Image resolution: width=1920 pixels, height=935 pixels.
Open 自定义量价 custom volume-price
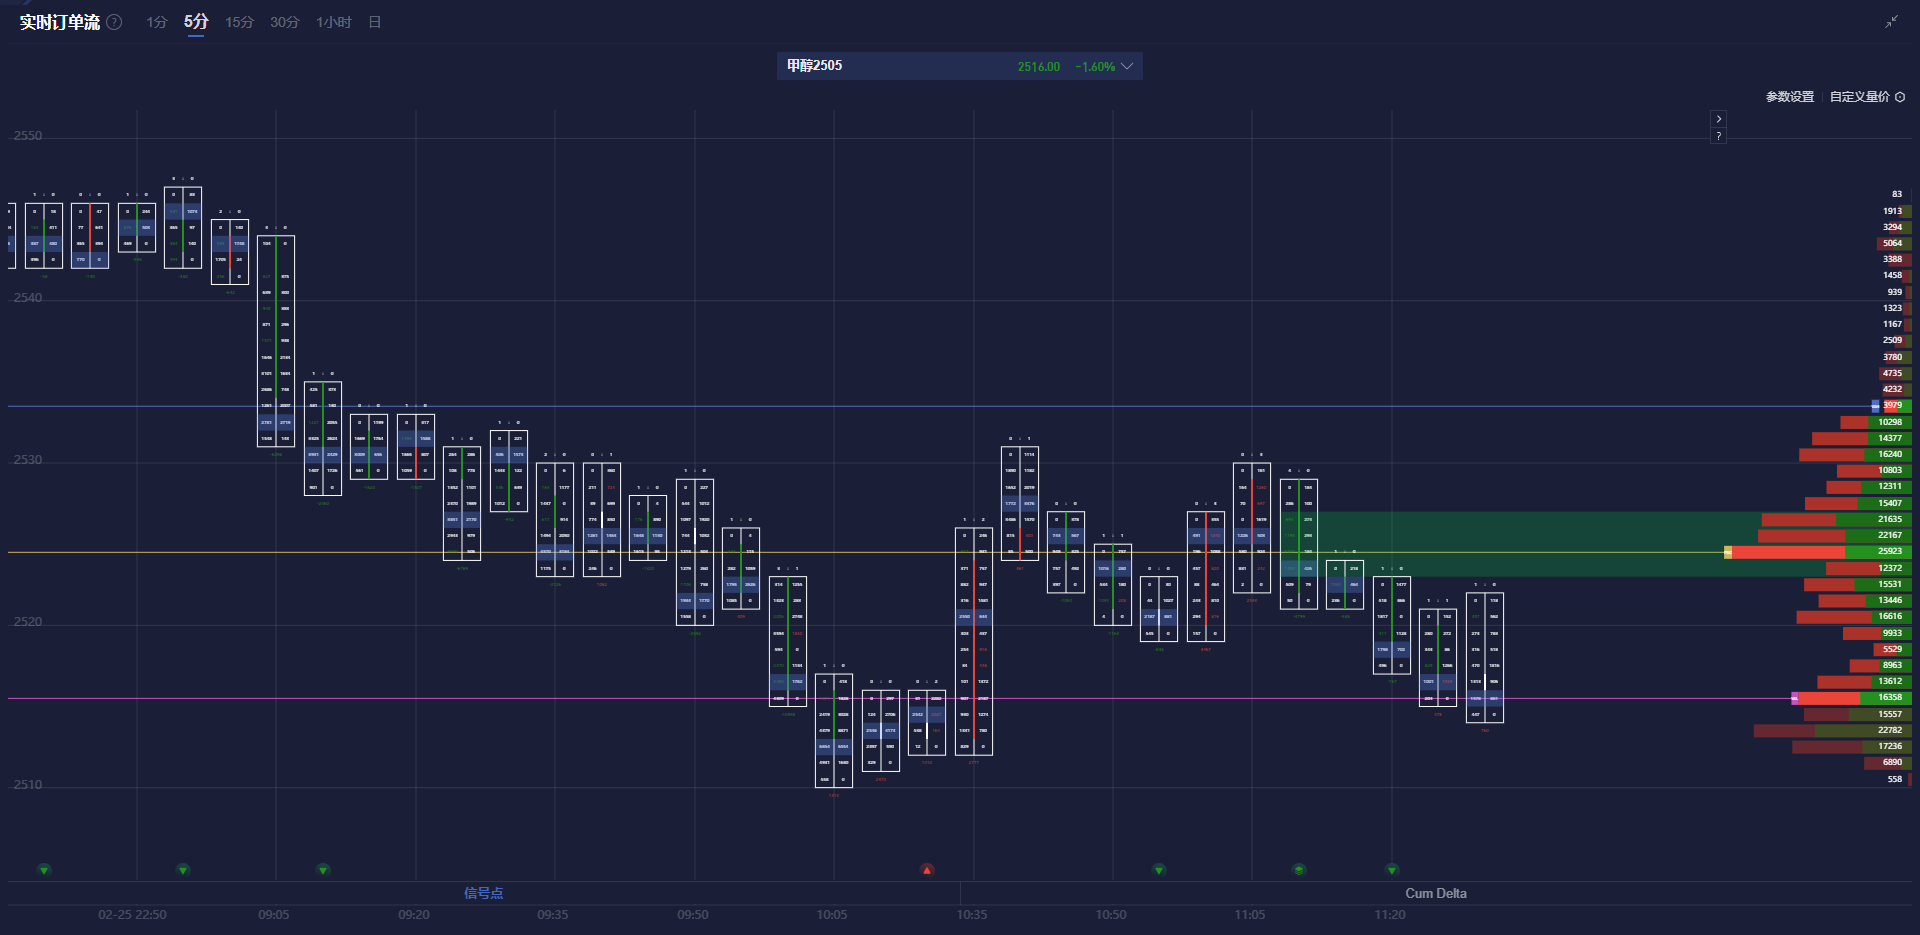pos(1859,97)
